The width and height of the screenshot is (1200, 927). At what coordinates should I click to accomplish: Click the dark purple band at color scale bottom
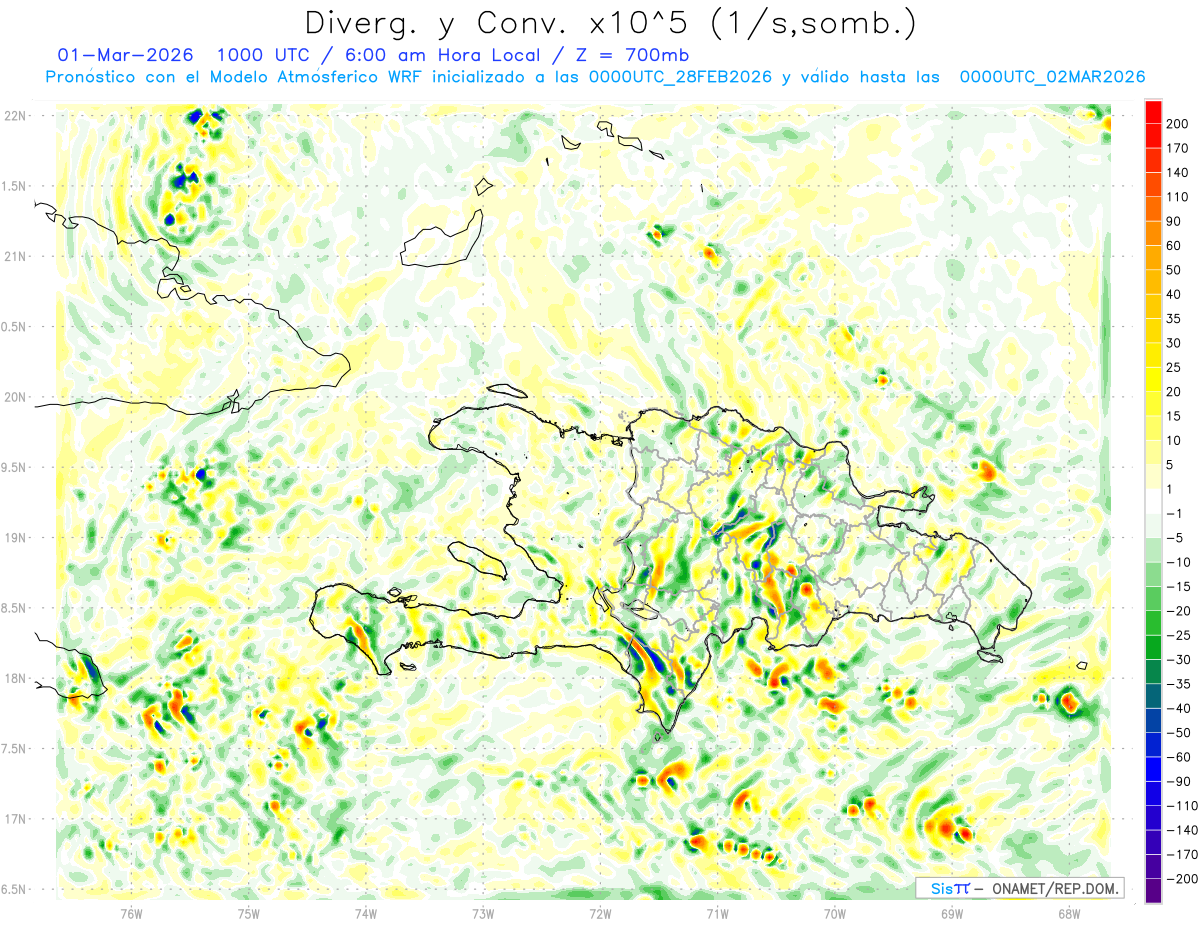[1153, 891]
